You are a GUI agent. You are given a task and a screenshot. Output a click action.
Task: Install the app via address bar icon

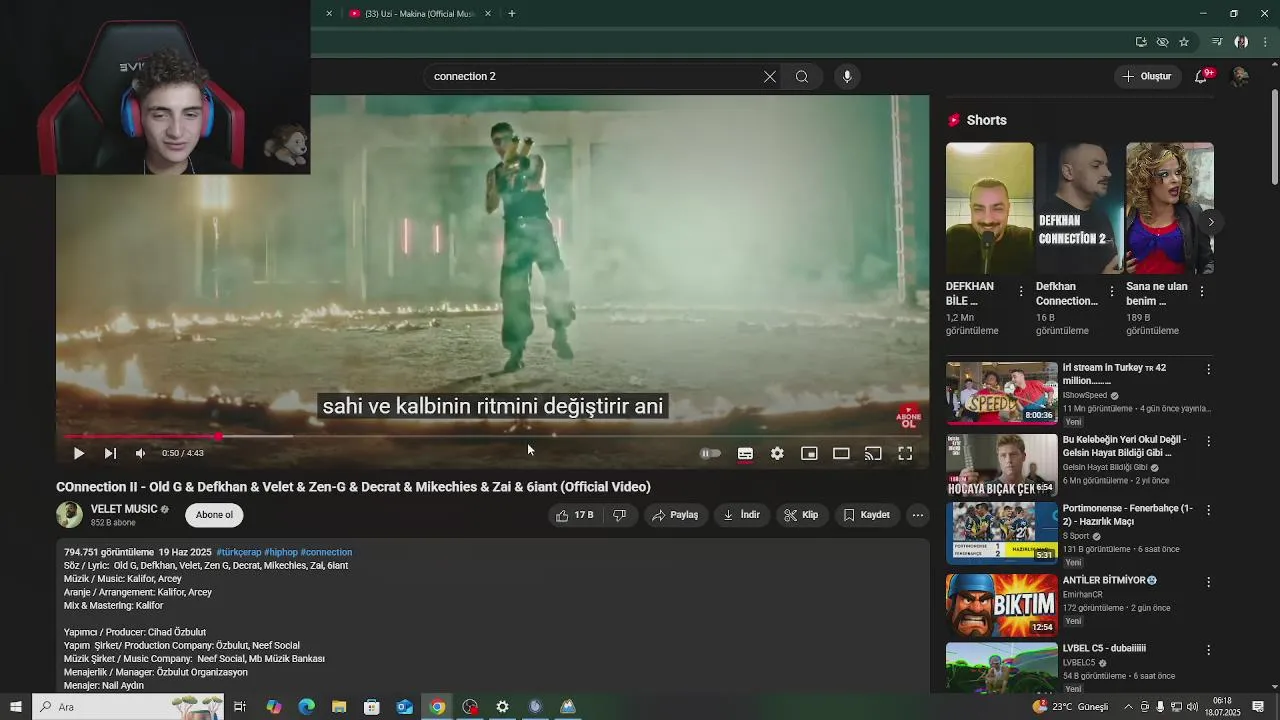1141,42
